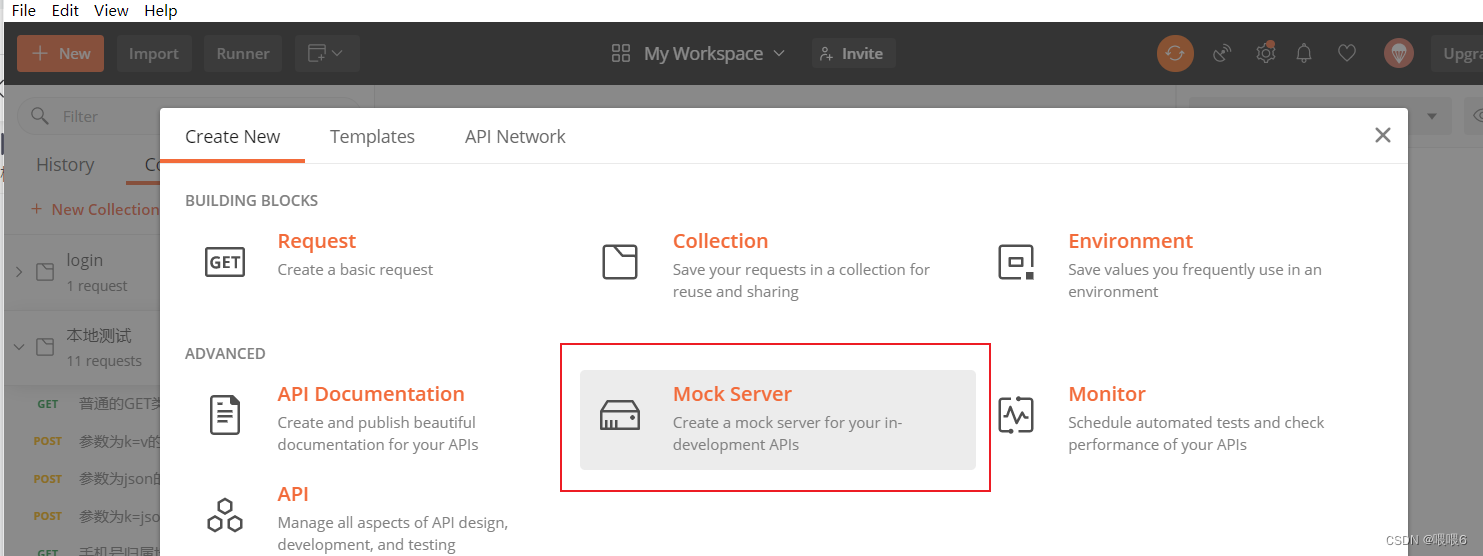The width and height of the screenshot is (1483, 556).
Task: Switch to the Templates tab
Action: 372,136
